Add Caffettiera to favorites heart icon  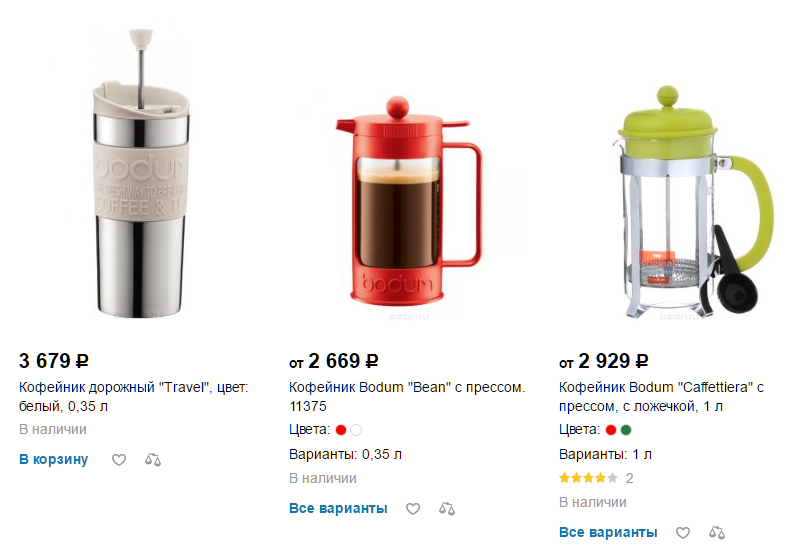pos(683,532)
